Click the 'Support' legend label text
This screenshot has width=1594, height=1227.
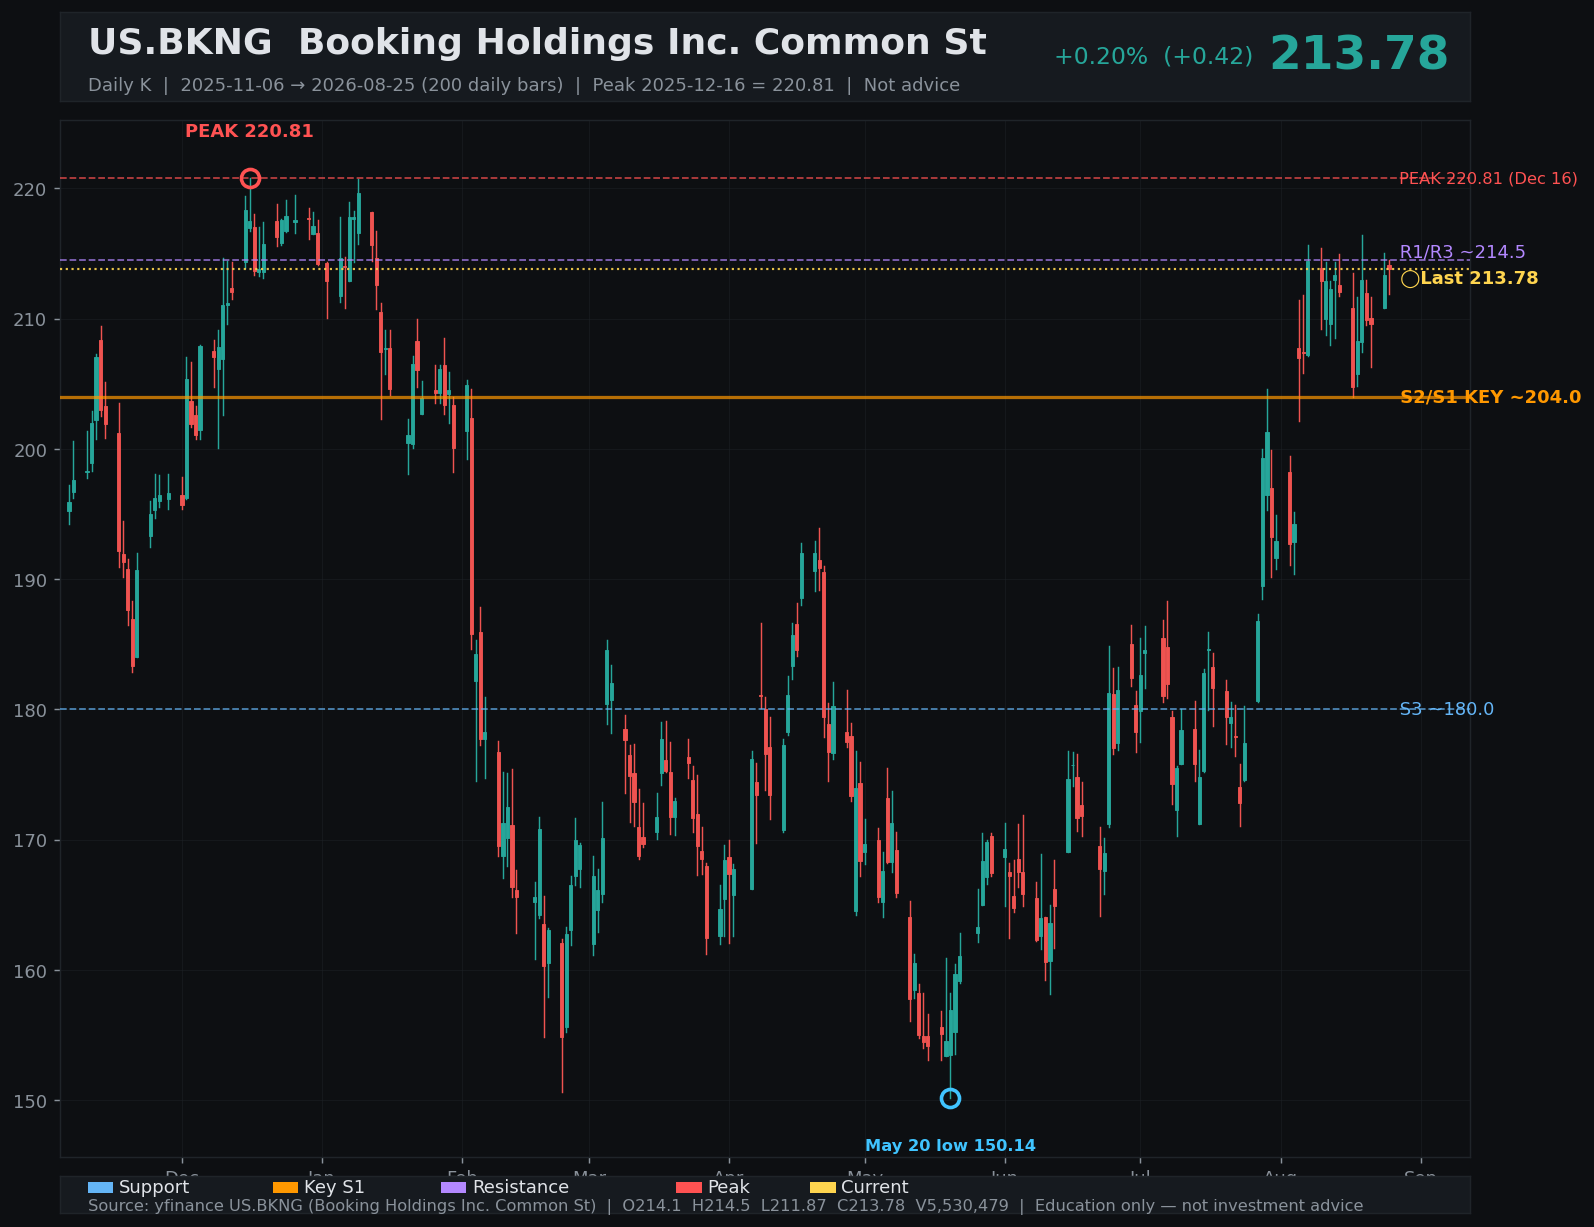tap(154, 1187)
